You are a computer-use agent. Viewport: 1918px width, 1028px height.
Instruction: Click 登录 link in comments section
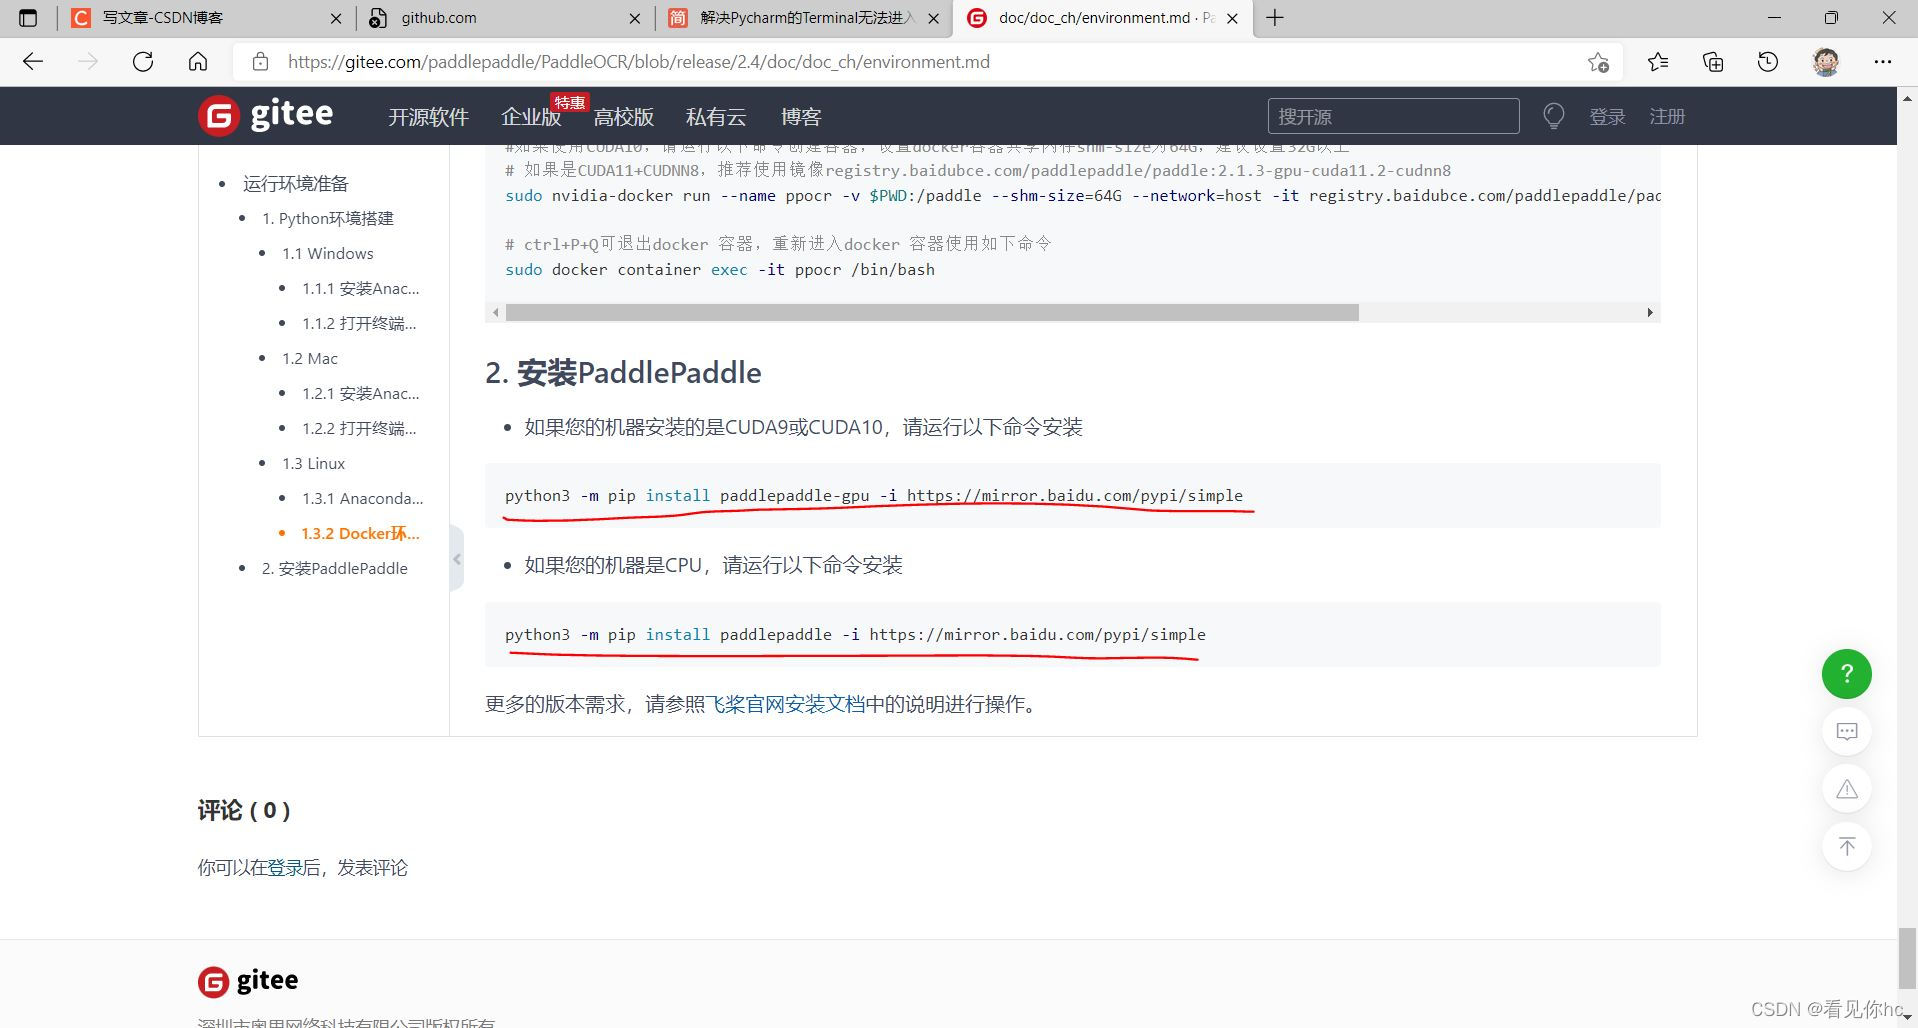tap(285, 867)
